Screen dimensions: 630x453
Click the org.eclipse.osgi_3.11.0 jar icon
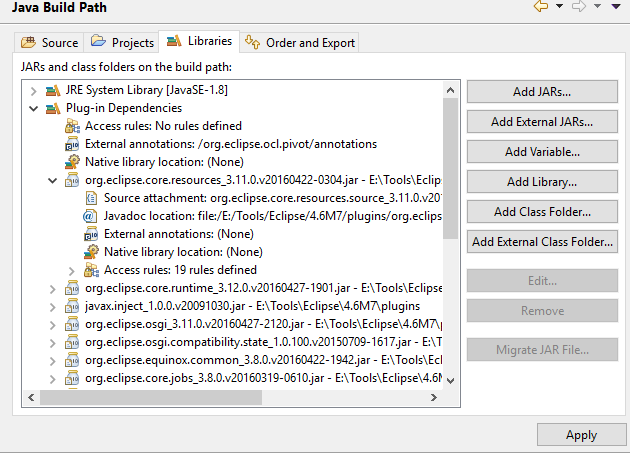(x=72, y=324)
